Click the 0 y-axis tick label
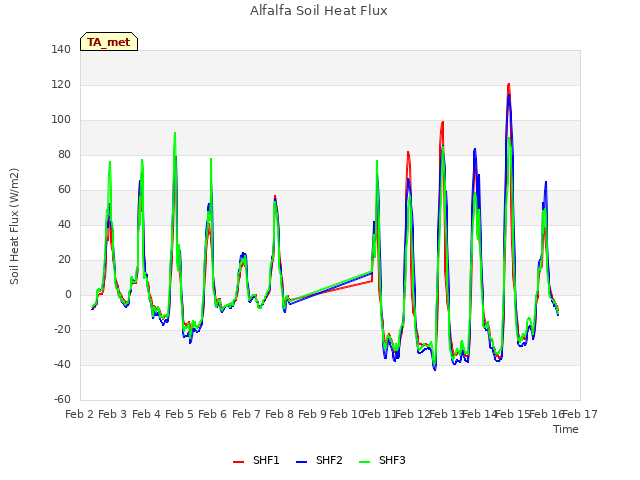 (68, 294)
